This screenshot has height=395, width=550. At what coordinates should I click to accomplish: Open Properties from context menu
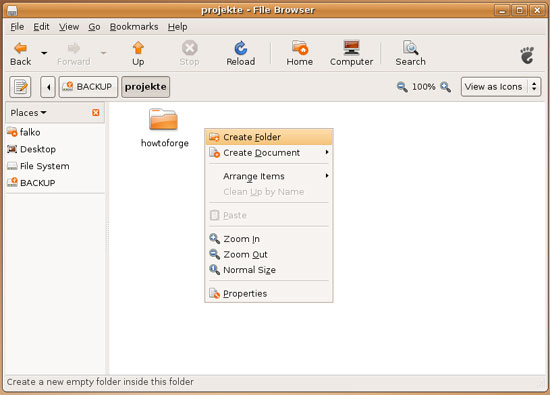coord(269,293)
